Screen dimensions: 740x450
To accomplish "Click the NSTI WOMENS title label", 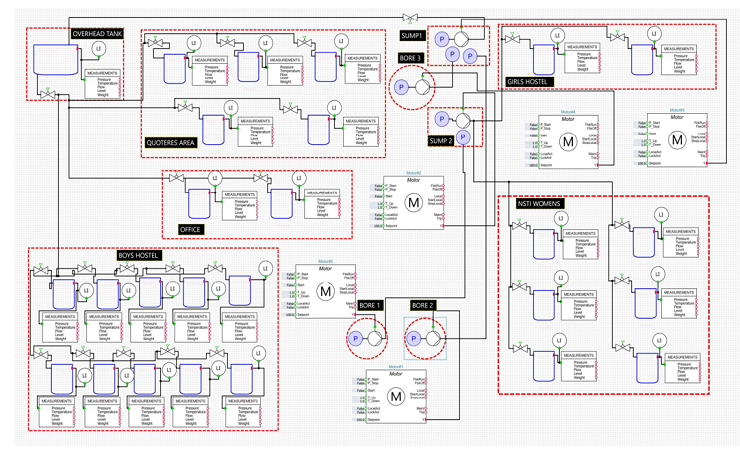I will pos(540,204).
